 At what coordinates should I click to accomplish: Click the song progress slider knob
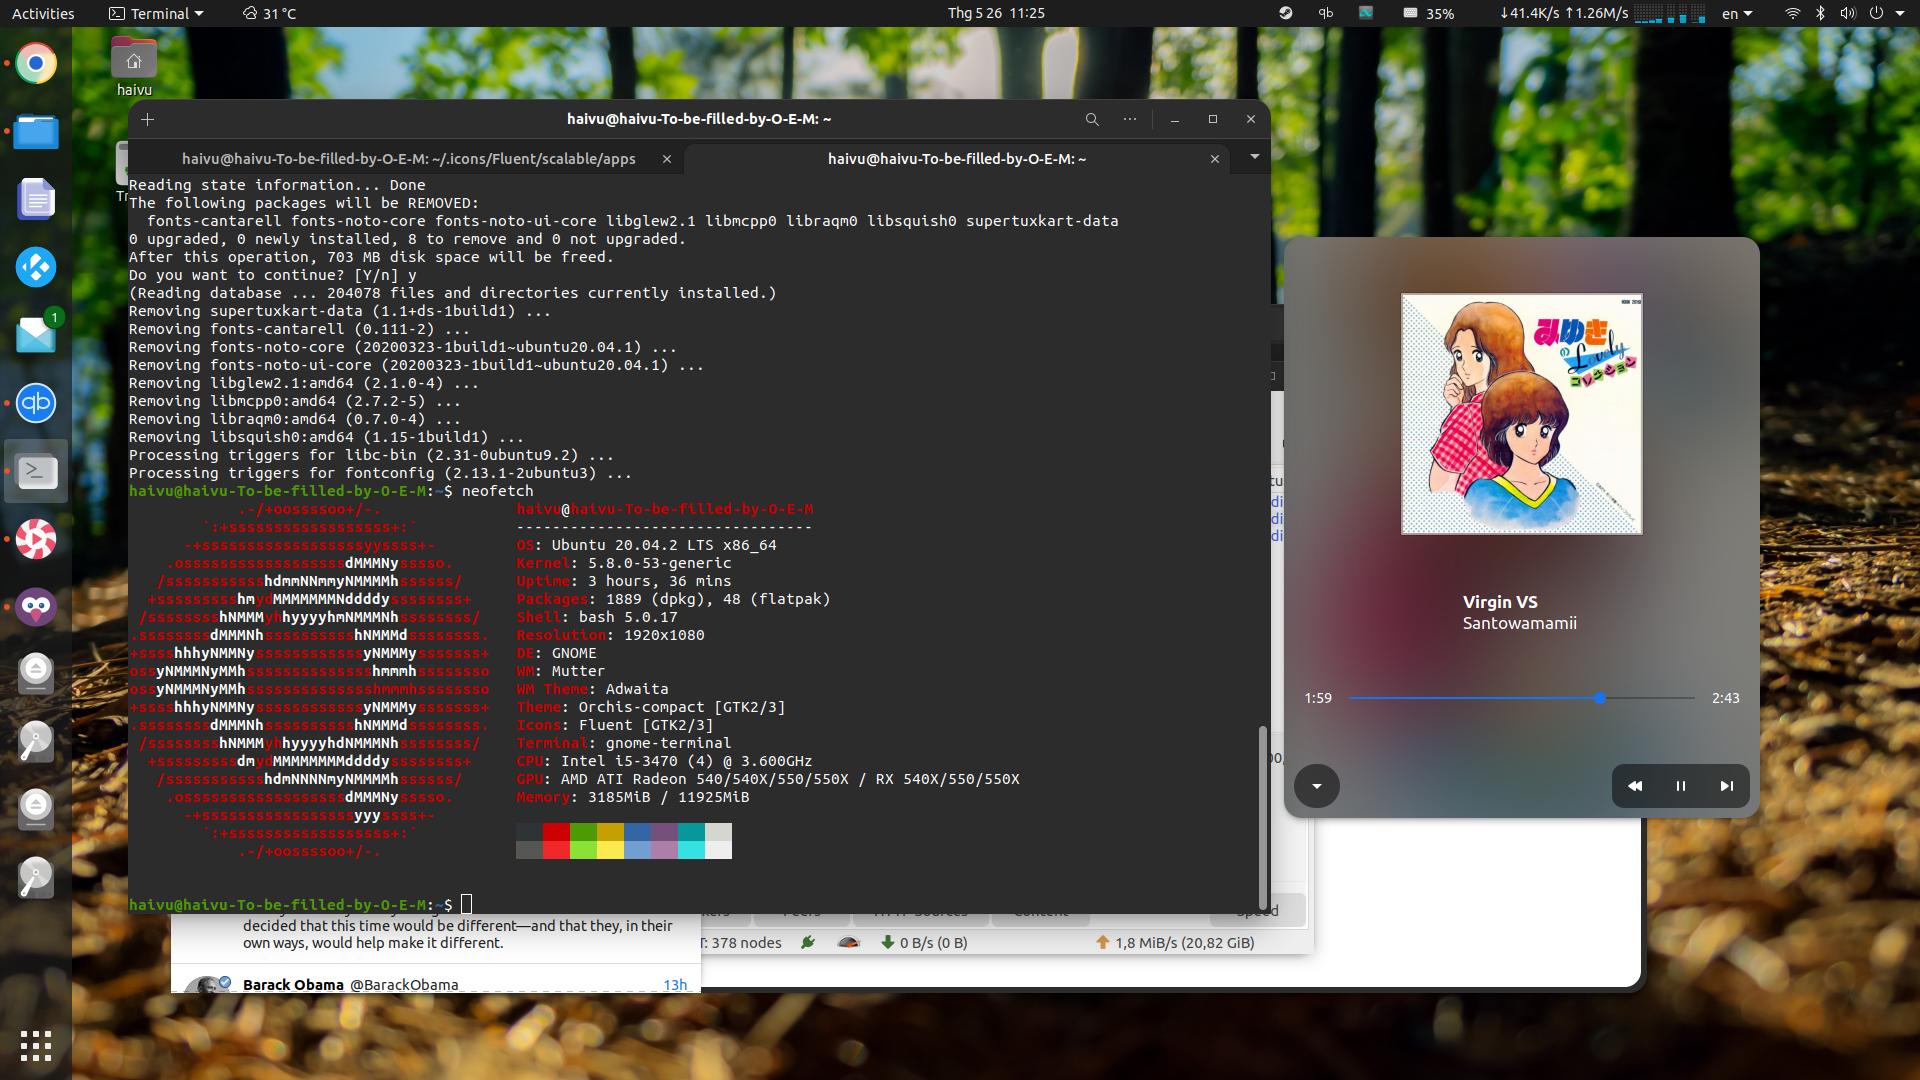click(x=1600, y=698)
